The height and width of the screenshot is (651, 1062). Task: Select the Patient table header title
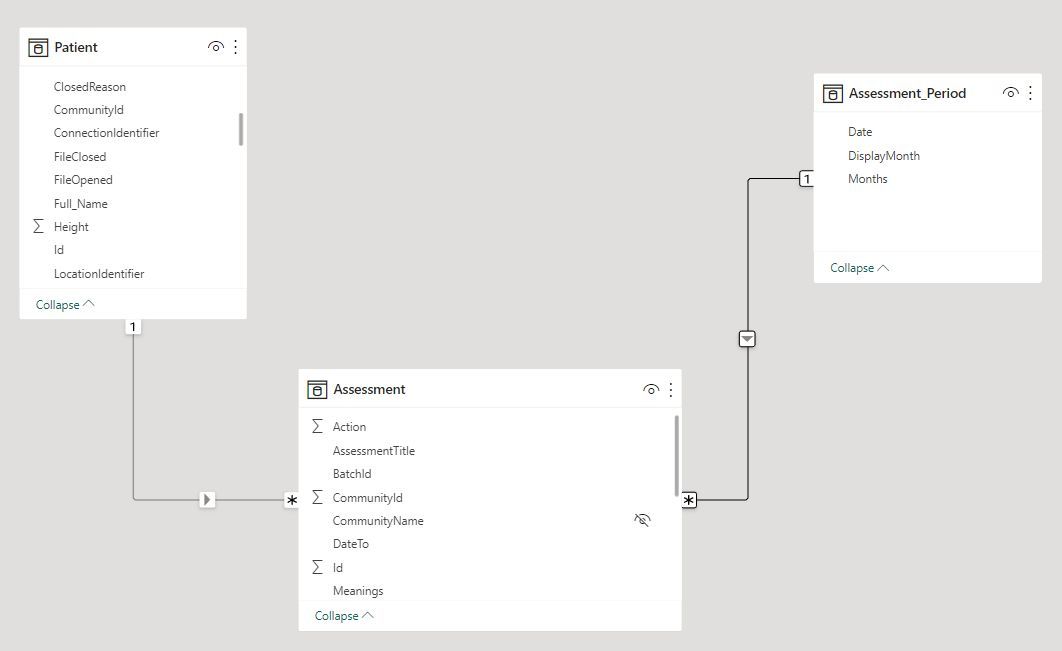coord(76,47)
